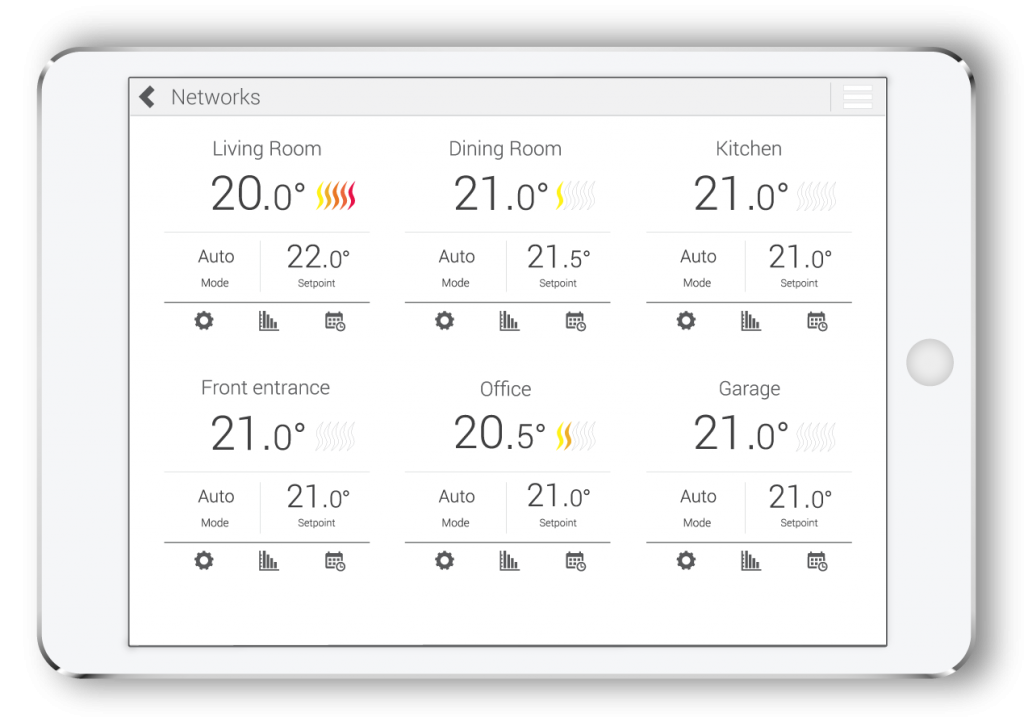Open Garage settings gear

coord(686,560)
